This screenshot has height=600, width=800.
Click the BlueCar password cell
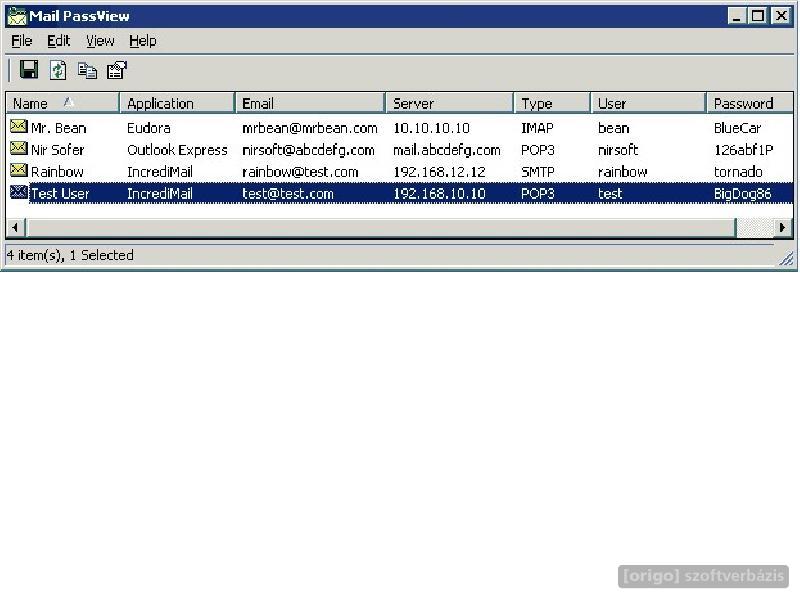pyautogui.click(x=737, y=128)
